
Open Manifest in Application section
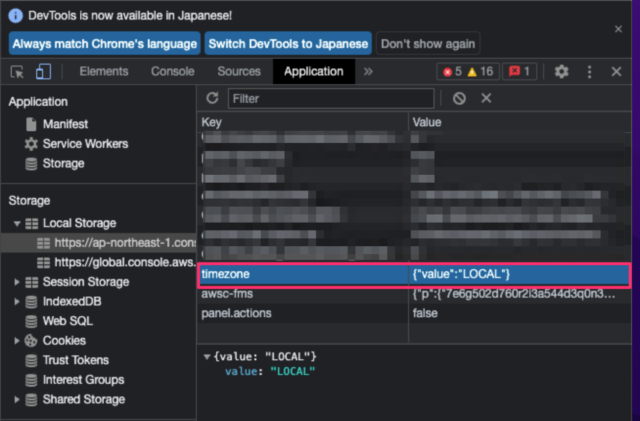tap(65, 124)
